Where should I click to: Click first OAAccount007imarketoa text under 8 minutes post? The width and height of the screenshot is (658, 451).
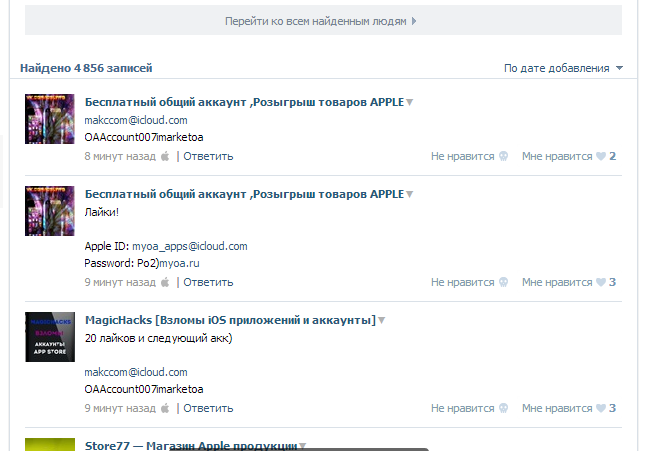(144, 137)
